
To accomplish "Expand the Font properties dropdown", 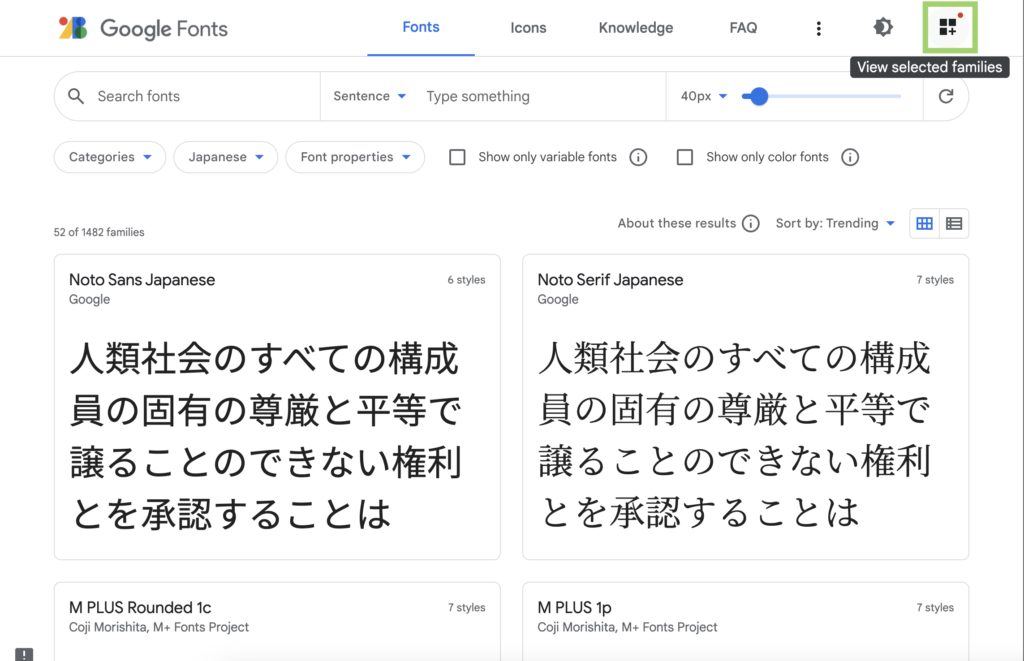I will (355, 157).
